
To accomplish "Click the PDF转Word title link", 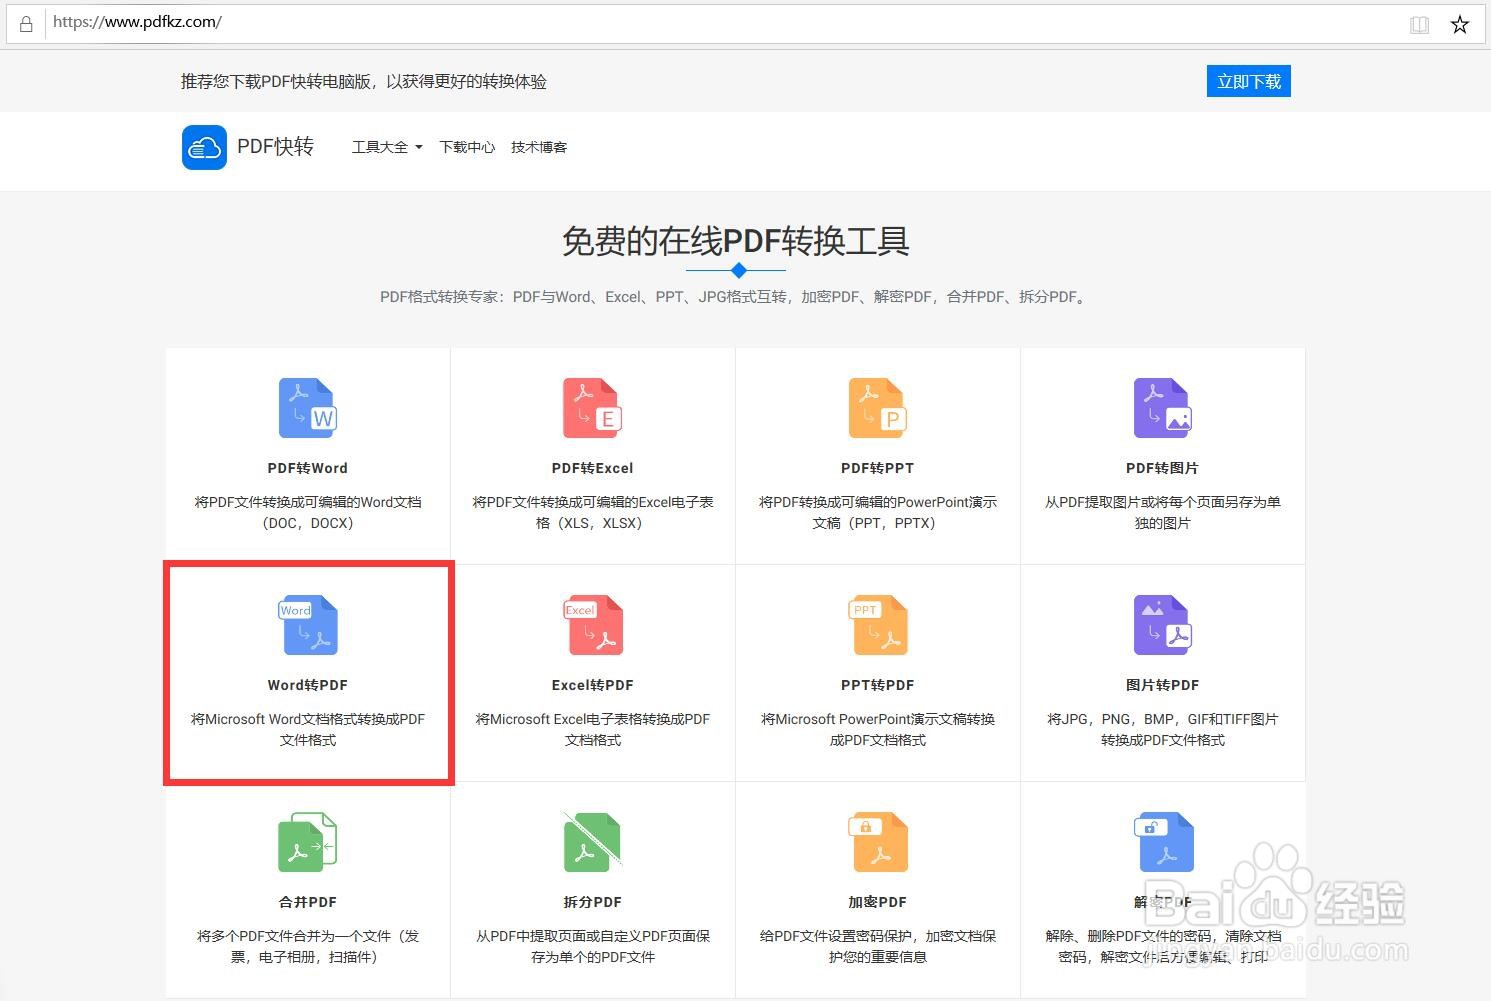I will coord(308,468).
